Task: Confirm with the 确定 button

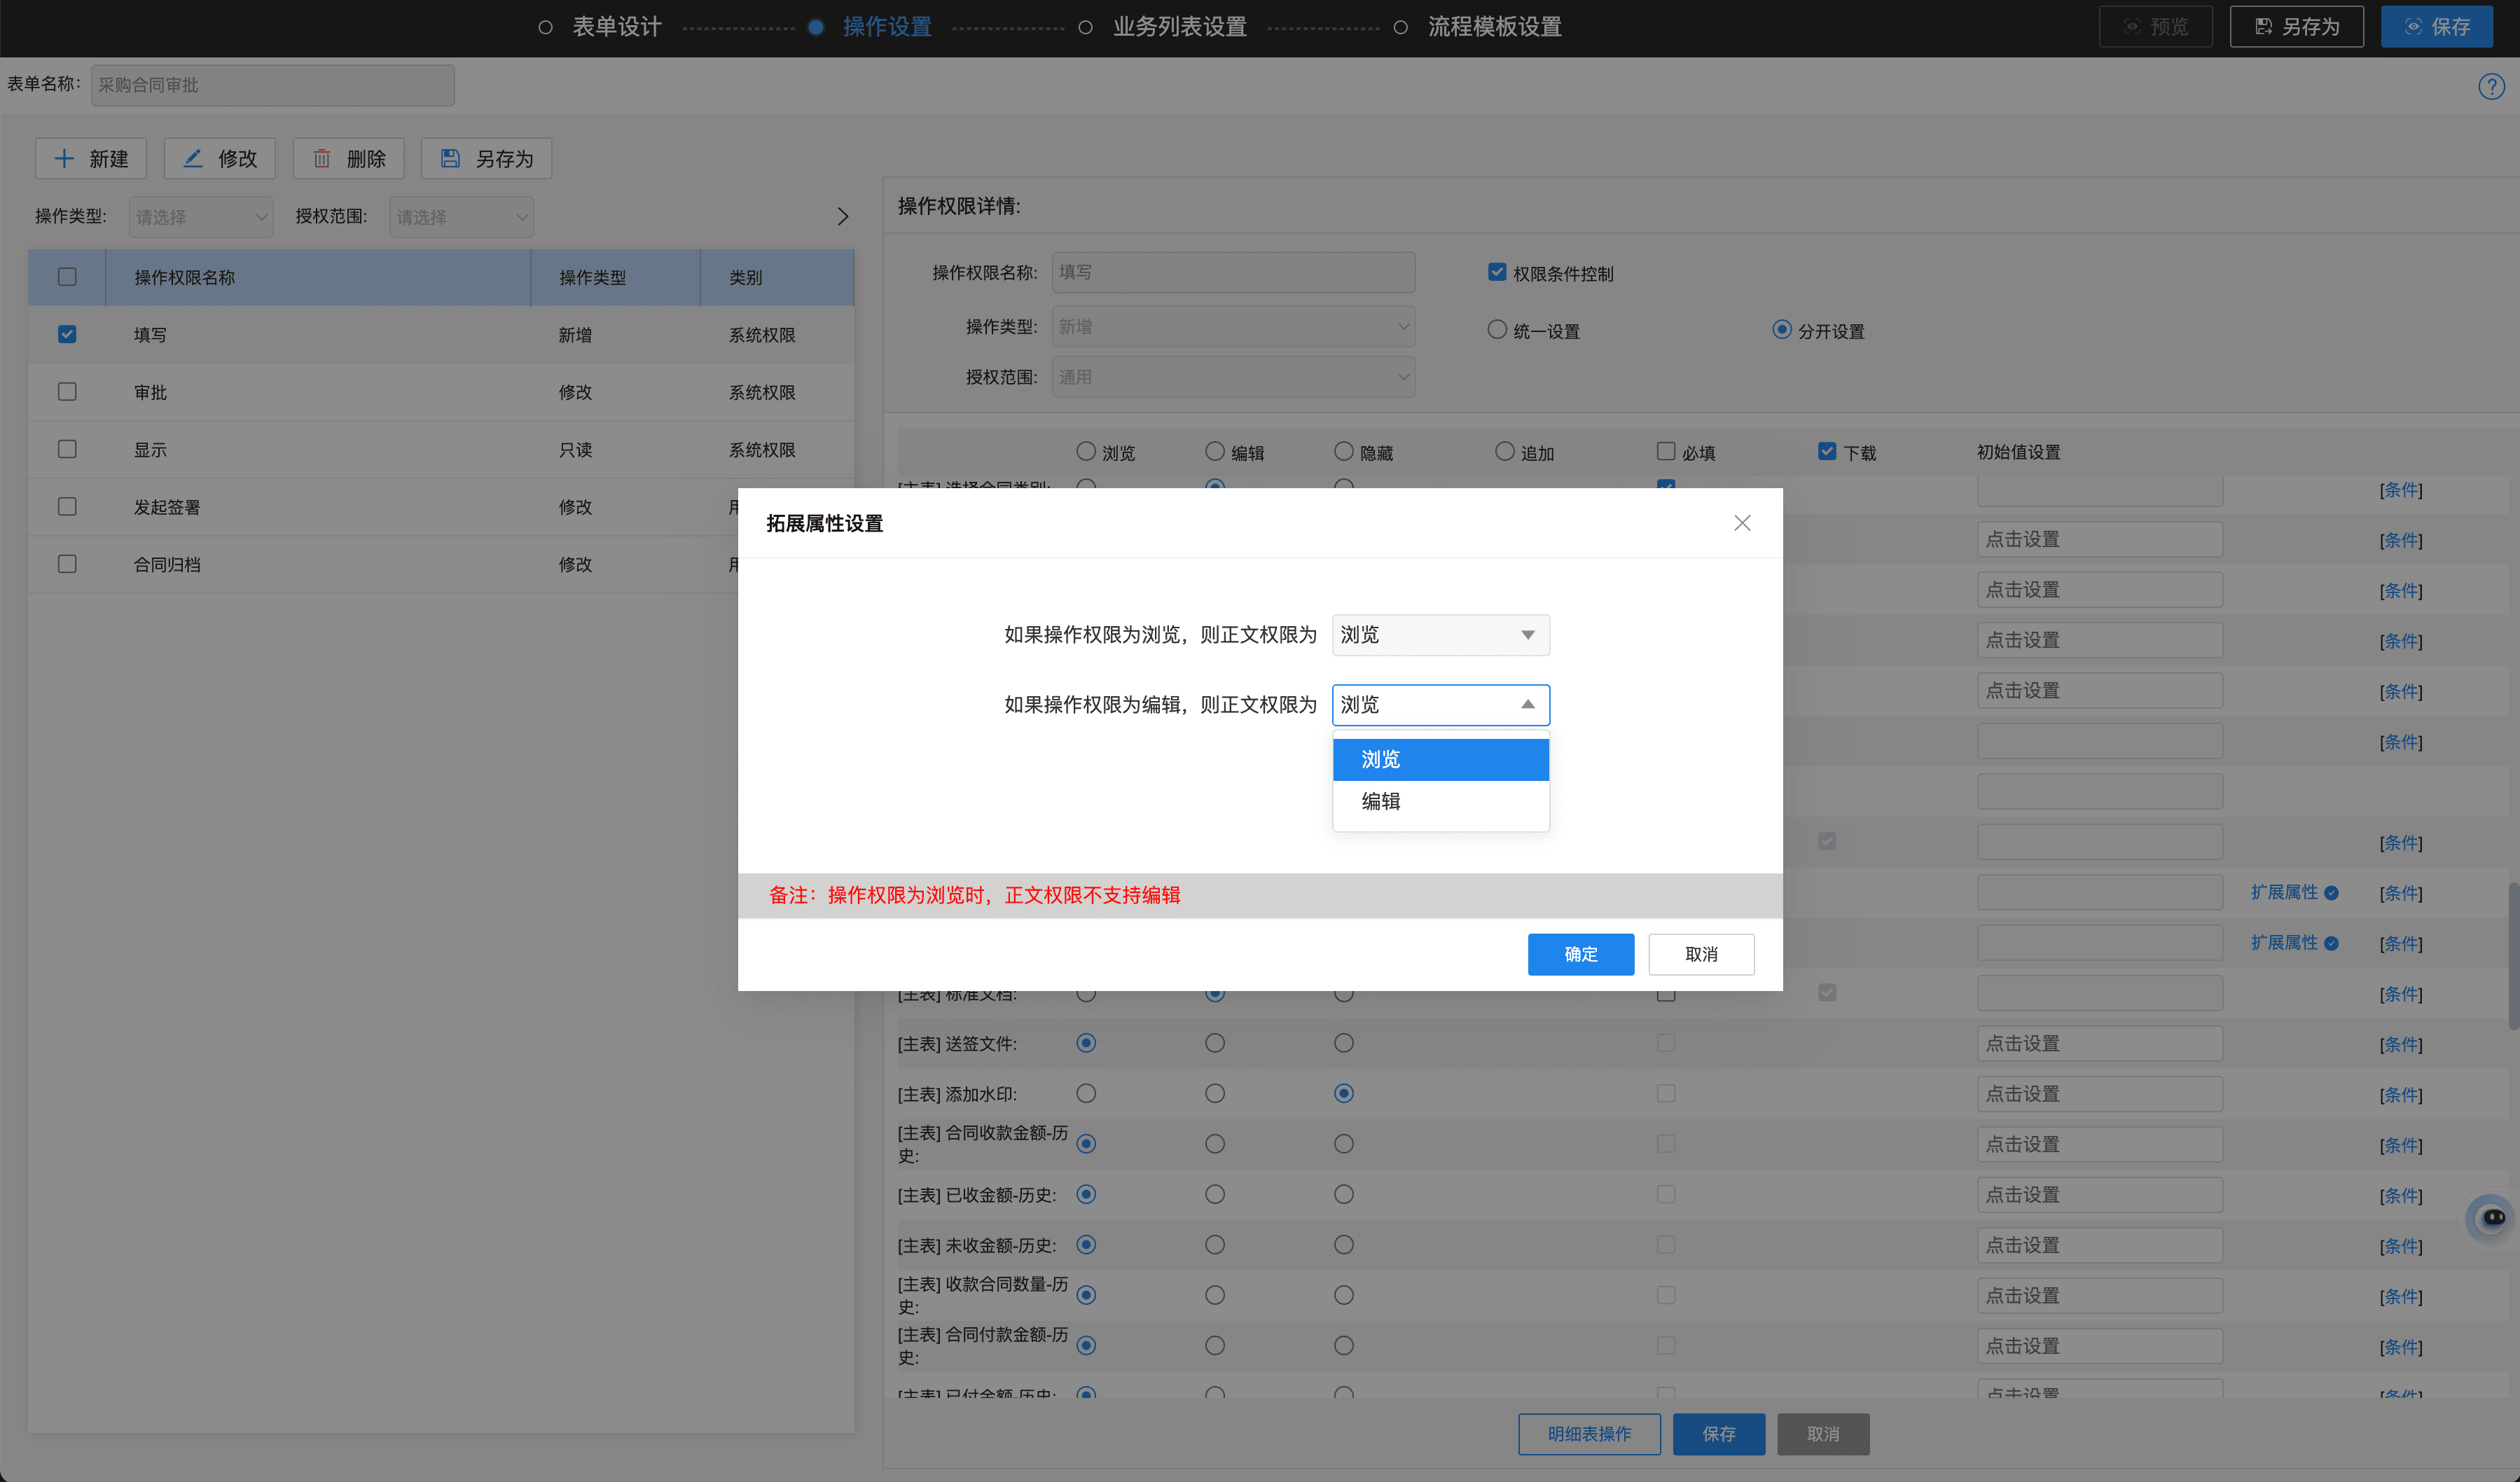Action: [x=1580, y=954]
